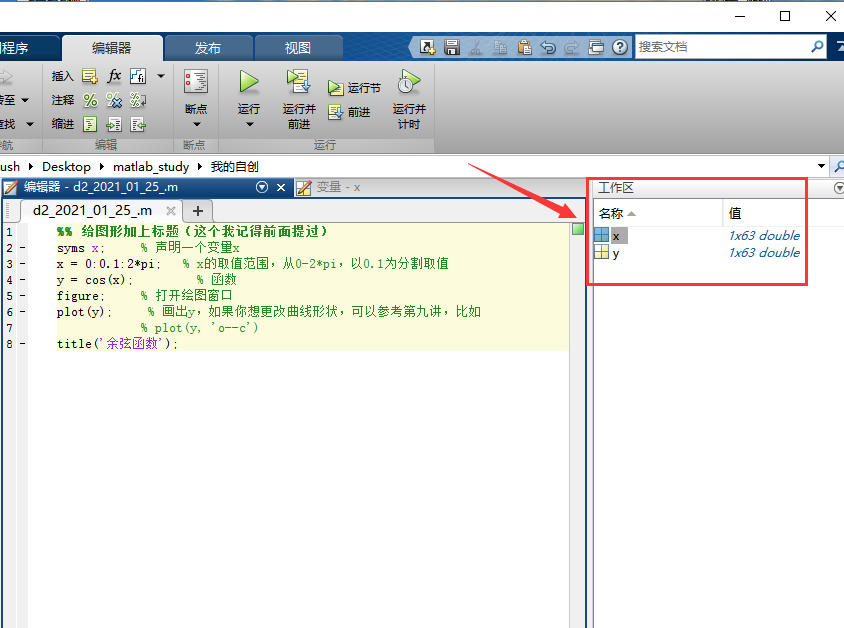
Task: Click the insert section icon next to 插入
Action: [90, 76]
